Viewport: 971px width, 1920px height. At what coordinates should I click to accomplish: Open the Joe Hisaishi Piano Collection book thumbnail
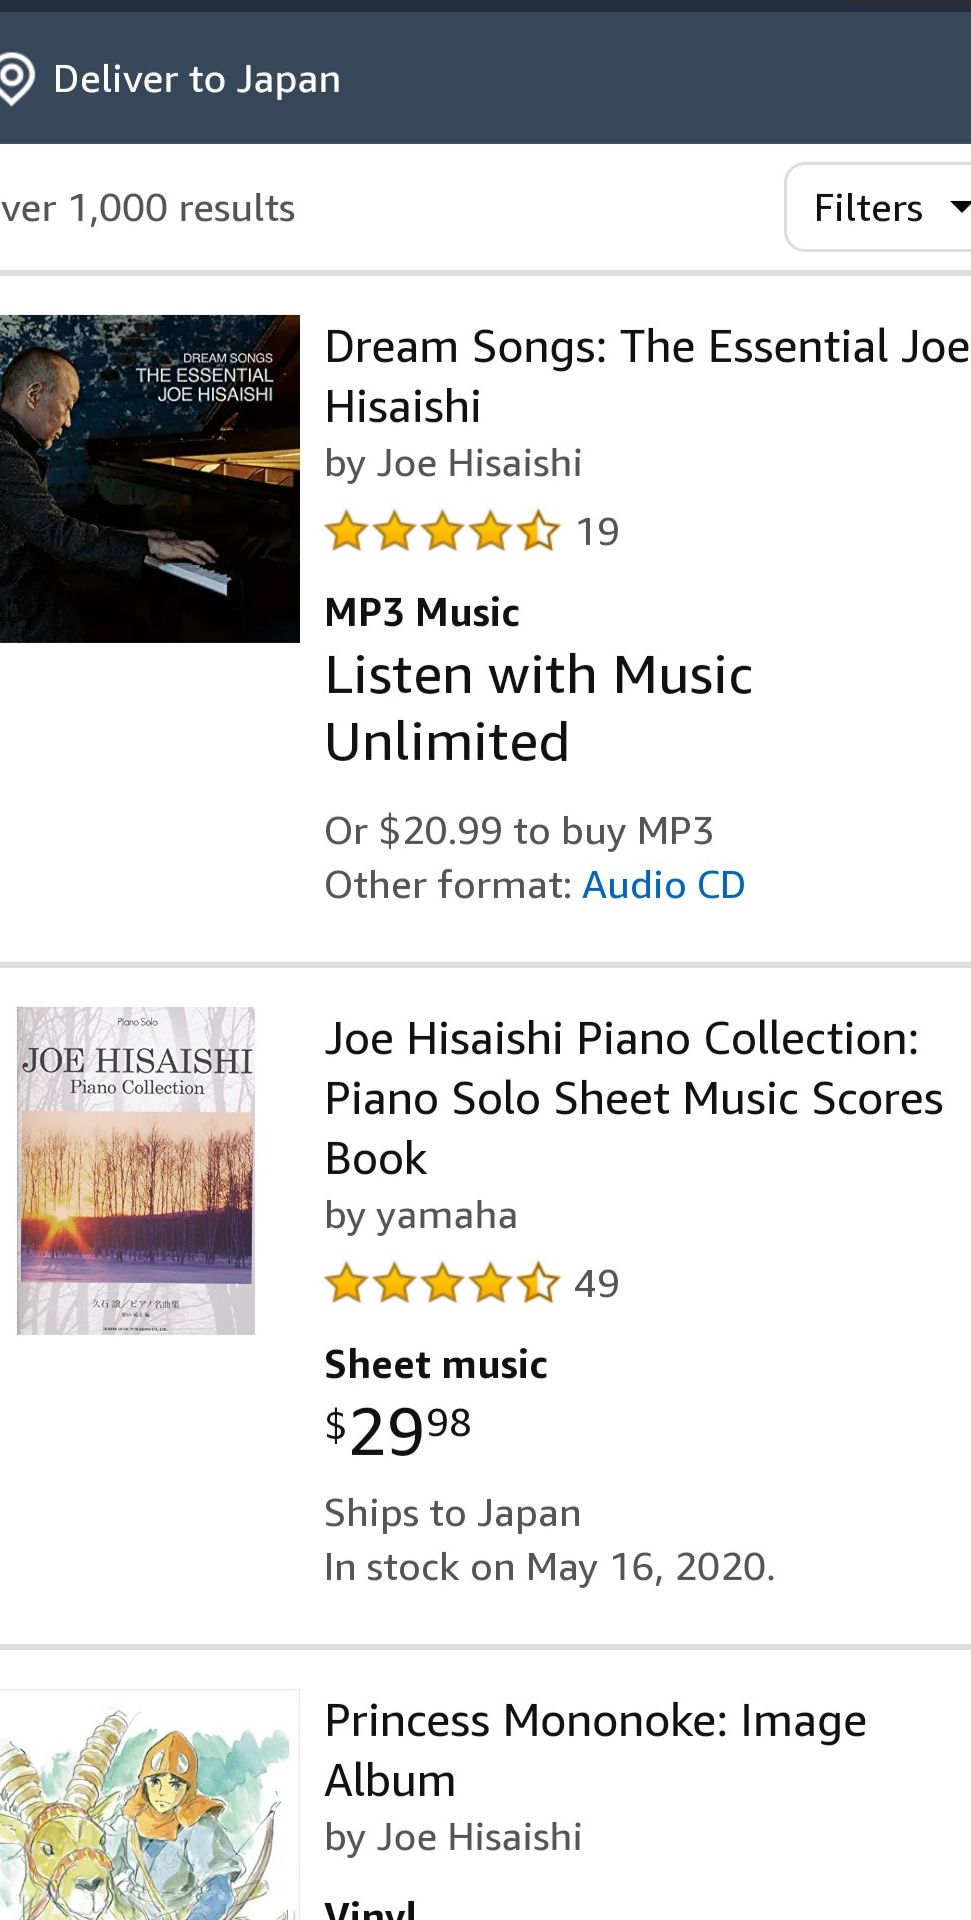(136, 1171)
